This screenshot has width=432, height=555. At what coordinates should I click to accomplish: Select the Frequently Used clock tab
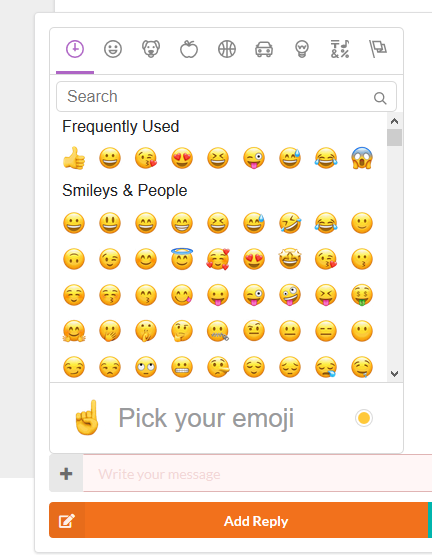click(x=75, y=49)
